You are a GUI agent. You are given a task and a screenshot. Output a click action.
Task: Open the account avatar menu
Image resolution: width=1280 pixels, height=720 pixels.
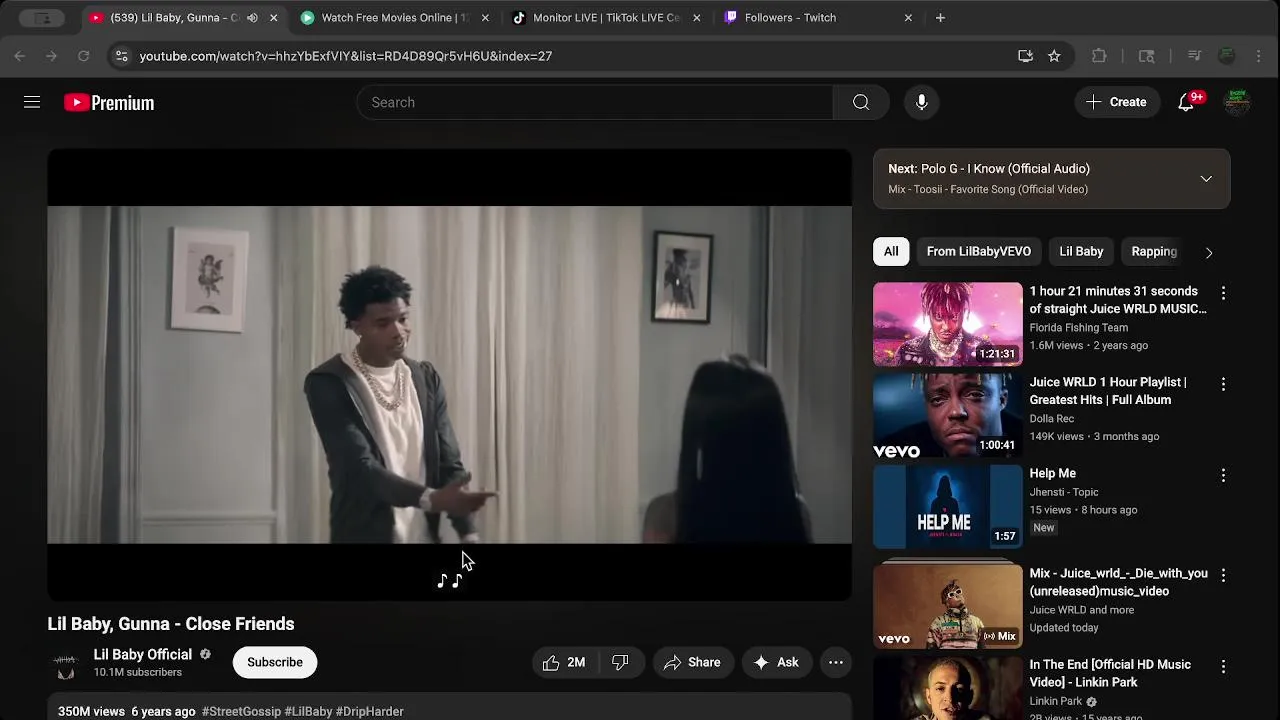1237,102
